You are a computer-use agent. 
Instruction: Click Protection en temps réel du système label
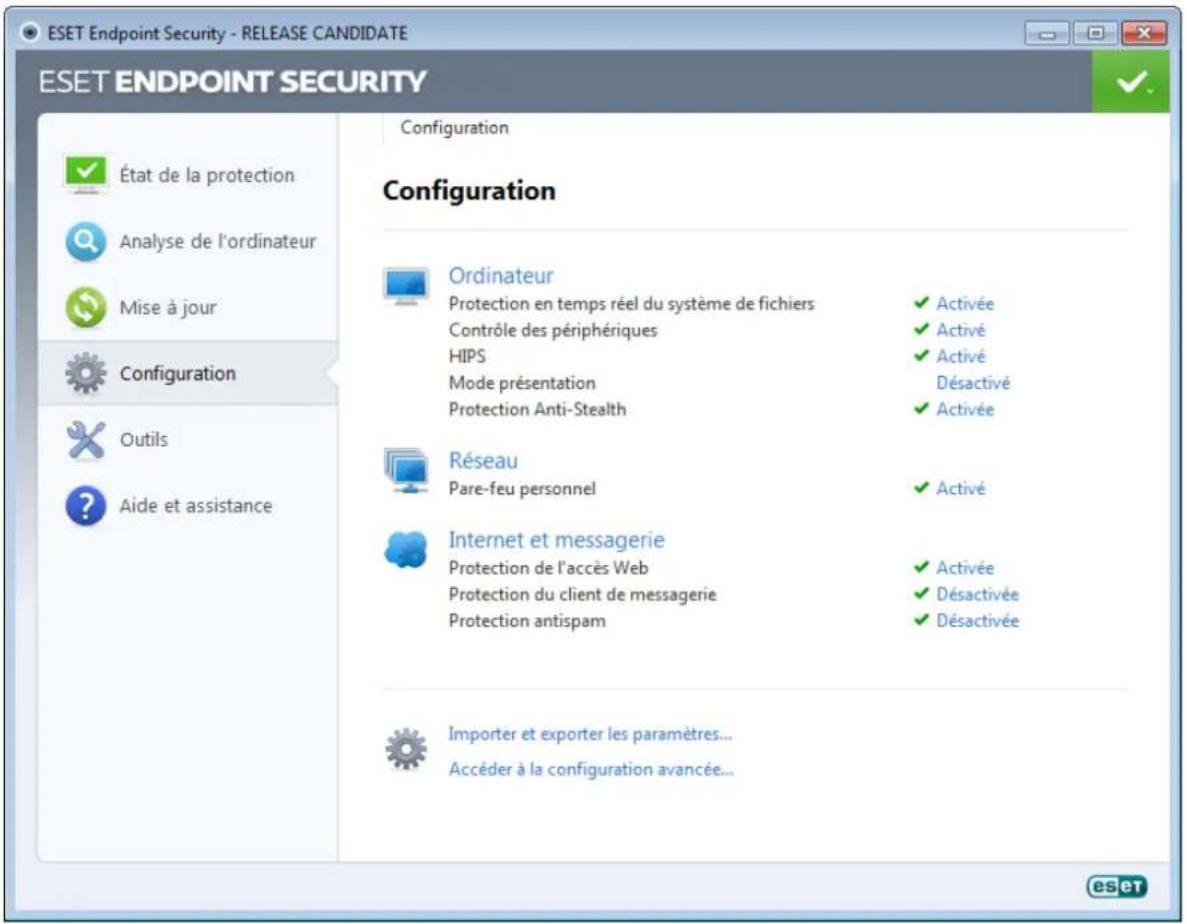[x=631, y=303]
